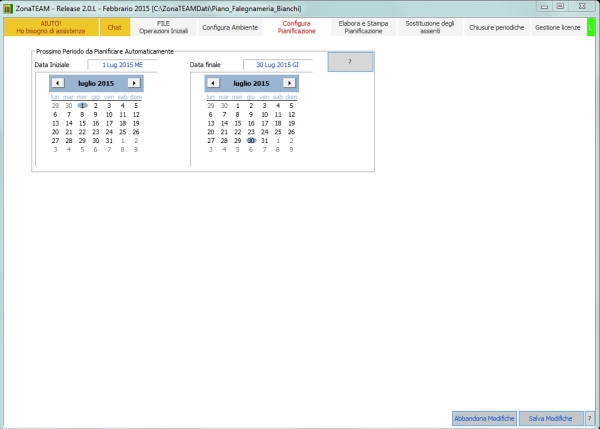Go to previous month in Data finale calendar
Viewport: 600px width, 429px height.
[x=213, y=83]
